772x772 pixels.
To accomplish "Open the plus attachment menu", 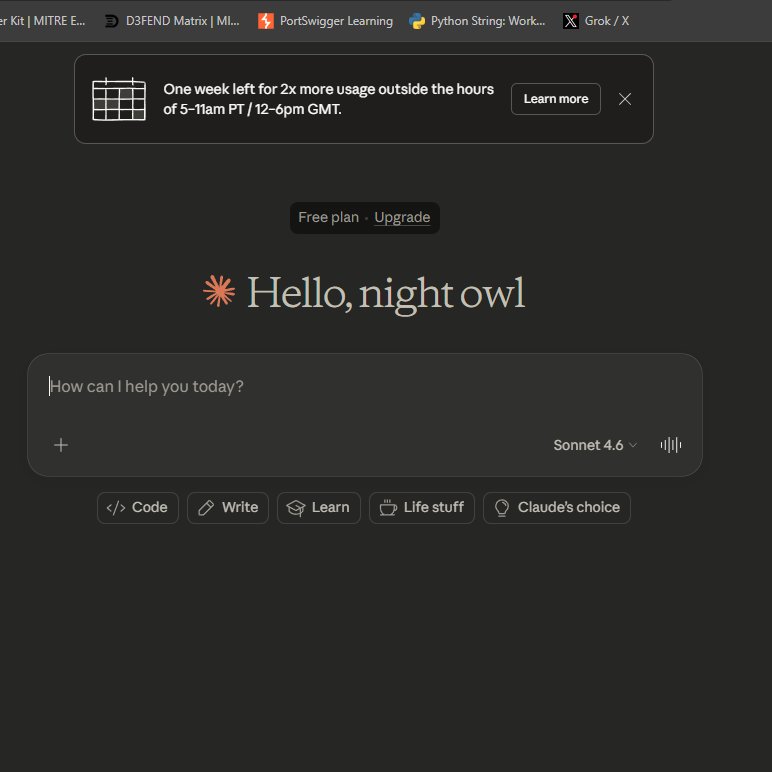I will coord(61,445).
